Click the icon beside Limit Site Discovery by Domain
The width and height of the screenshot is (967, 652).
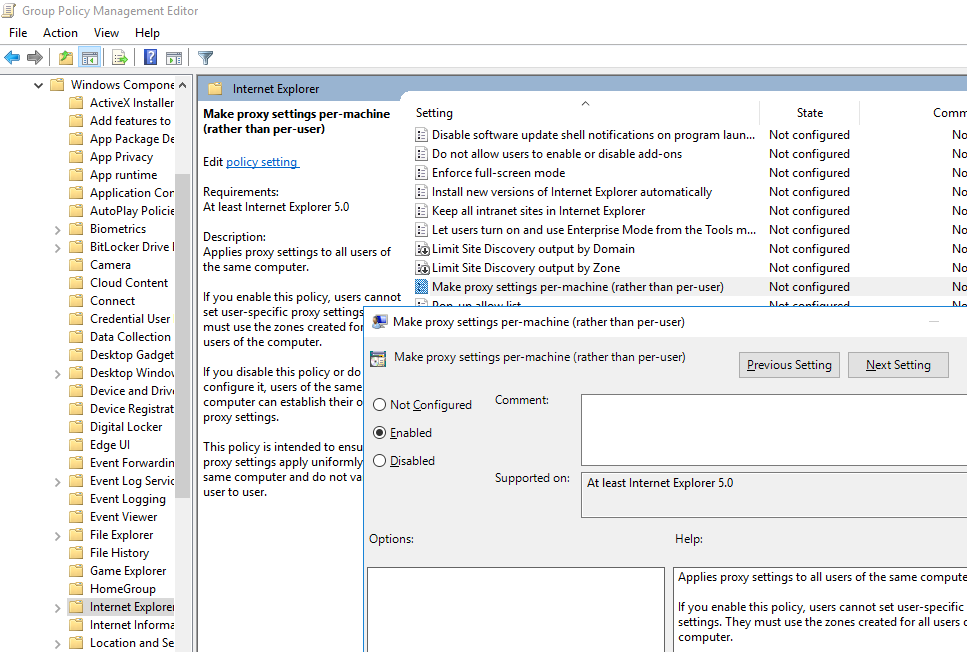(422, 249)
